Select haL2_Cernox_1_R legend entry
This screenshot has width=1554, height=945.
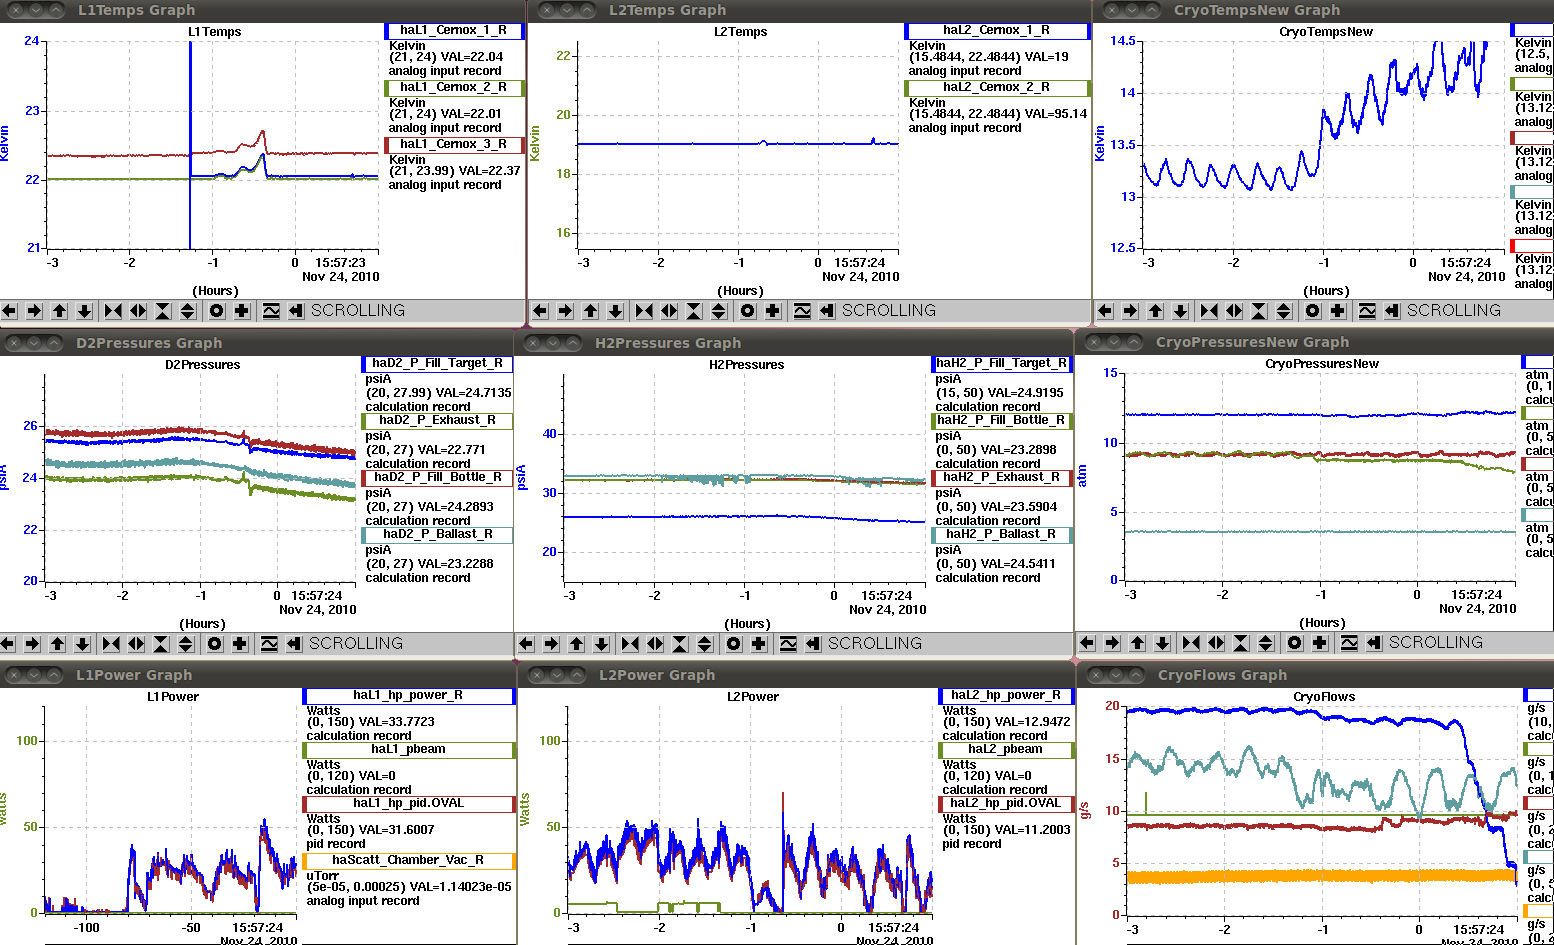coord(997,30)
